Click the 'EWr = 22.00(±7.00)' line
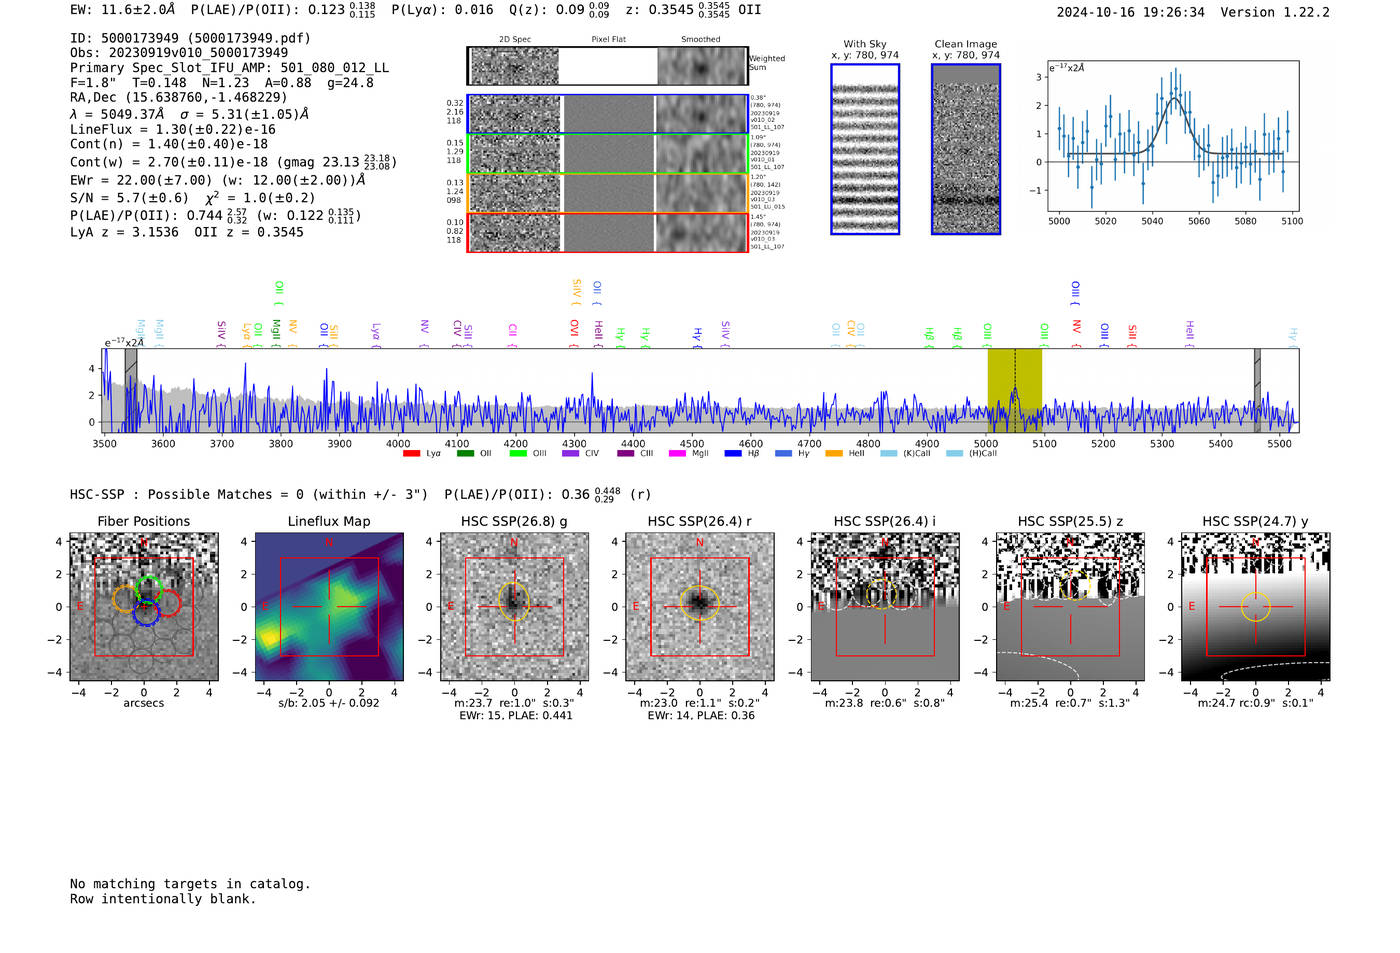 (x=218, y=180)
